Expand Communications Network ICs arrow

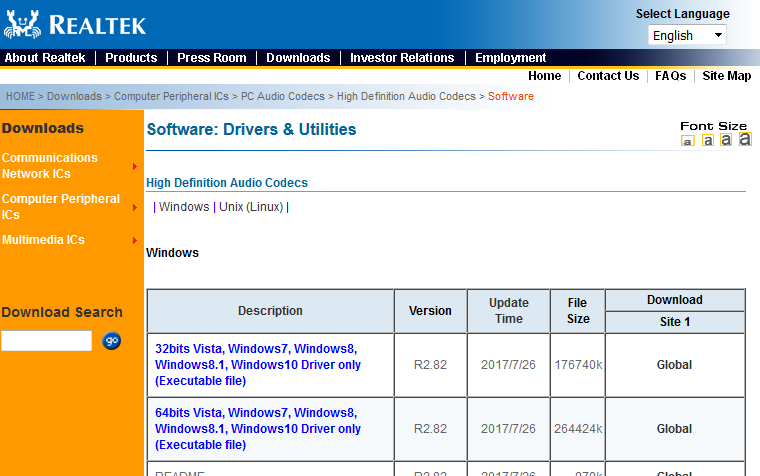135,166
